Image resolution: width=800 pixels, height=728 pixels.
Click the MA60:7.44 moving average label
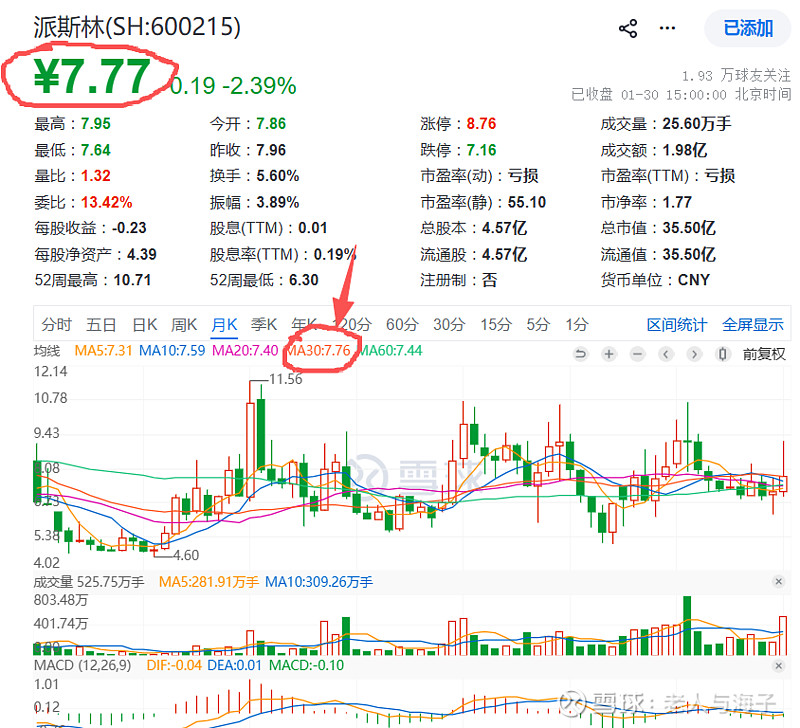(x=390, y=350)
